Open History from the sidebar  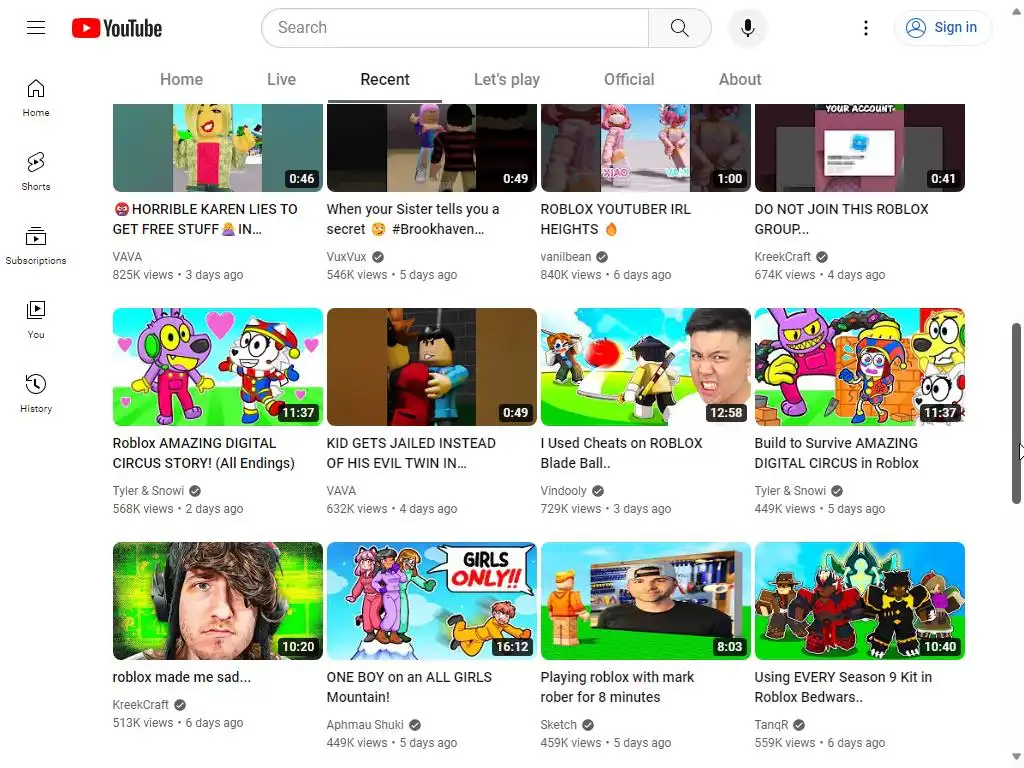(36, 393)
